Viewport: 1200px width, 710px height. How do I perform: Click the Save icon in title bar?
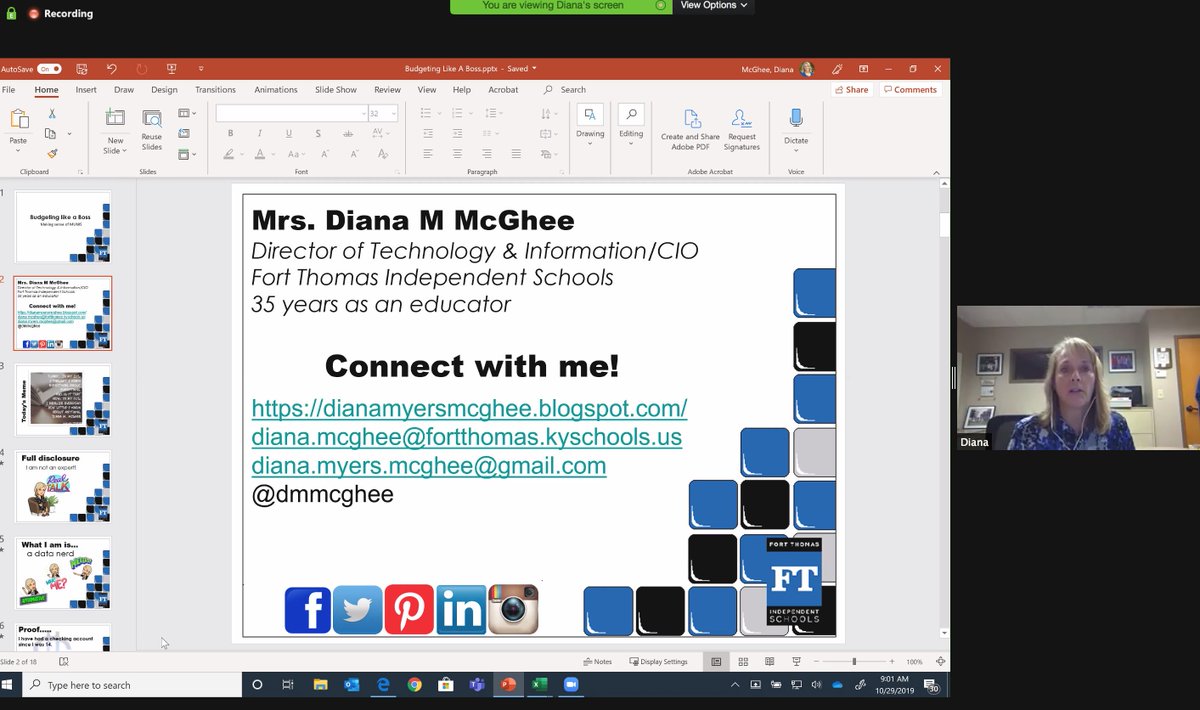pos(81,69)
